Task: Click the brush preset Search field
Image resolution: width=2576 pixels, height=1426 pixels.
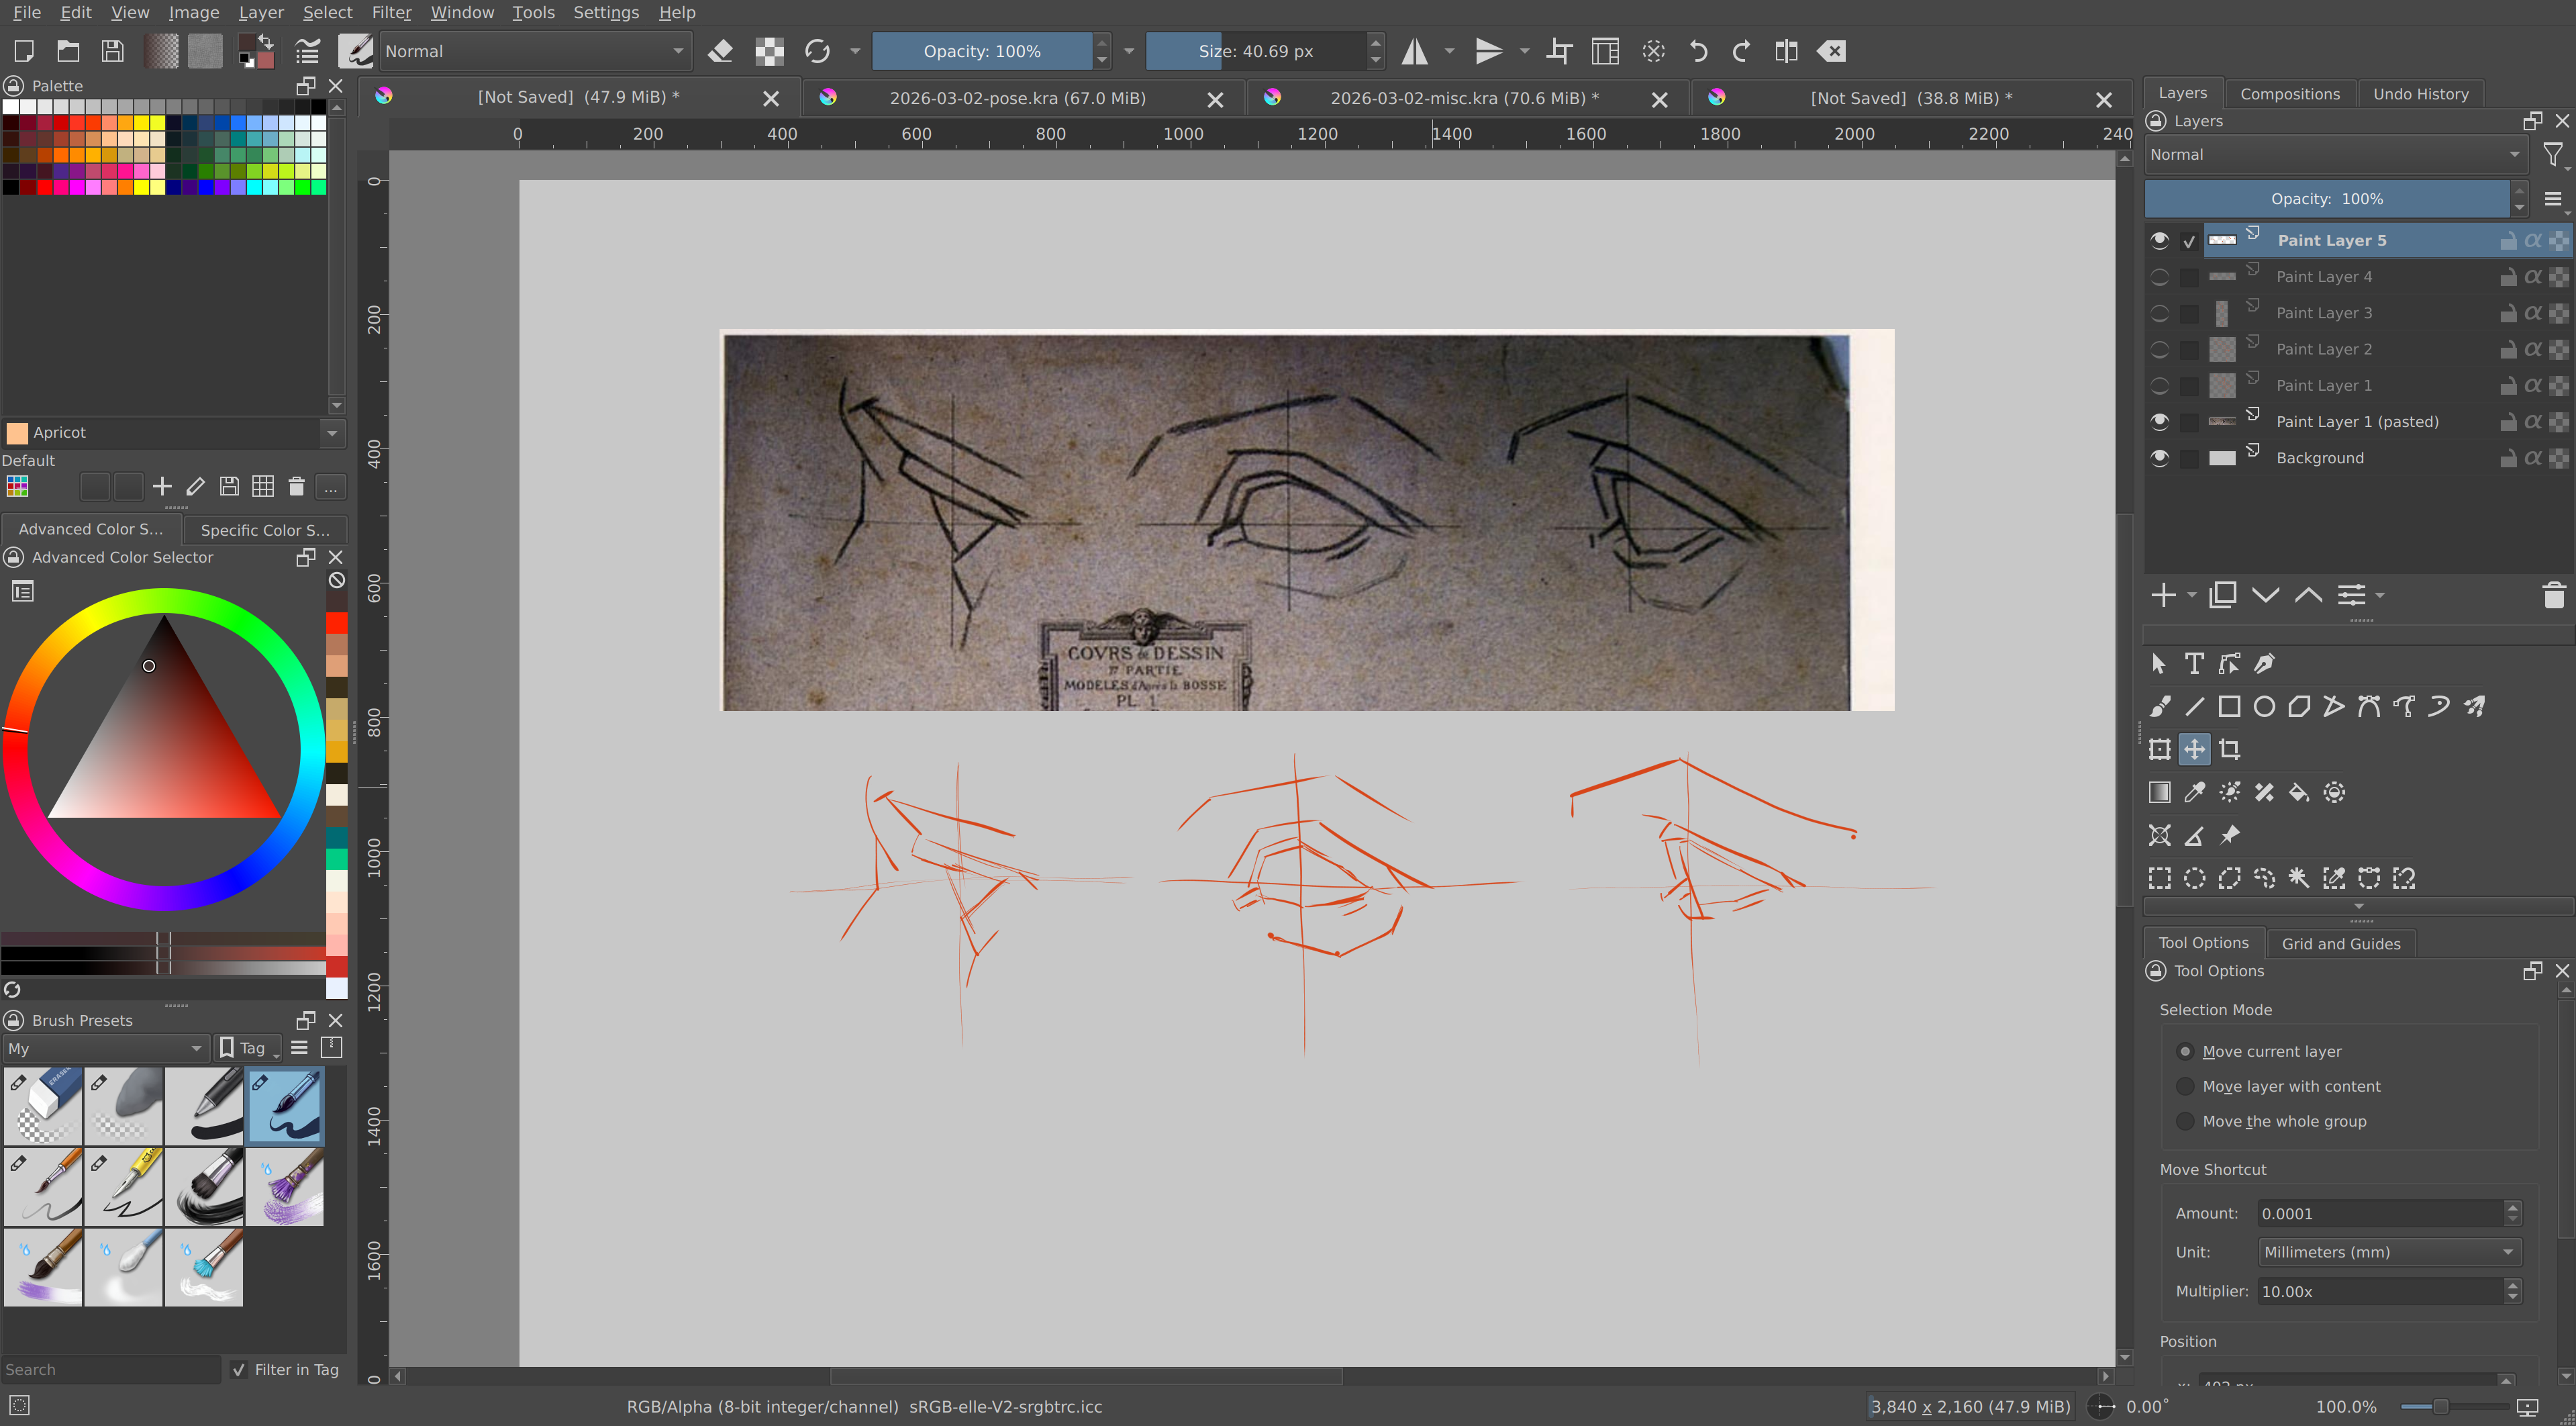Action: coord(110,1370)
